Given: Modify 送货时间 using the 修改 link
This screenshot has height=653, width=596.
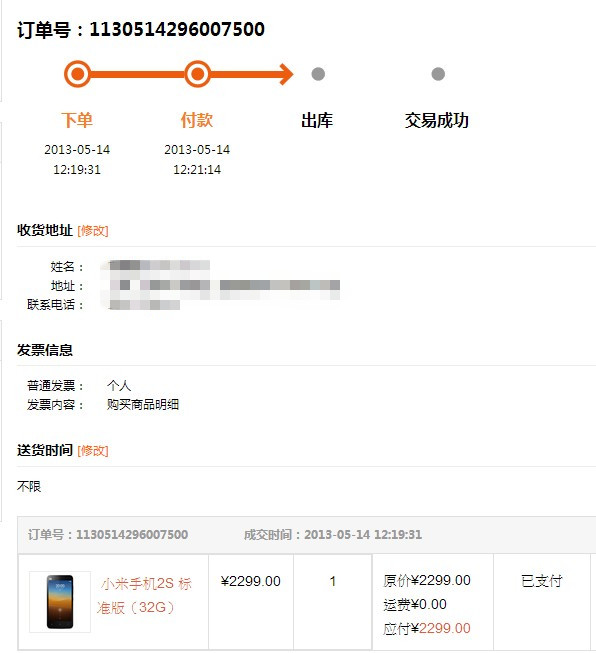Looking at the screenshot, I should pos(93,450).
